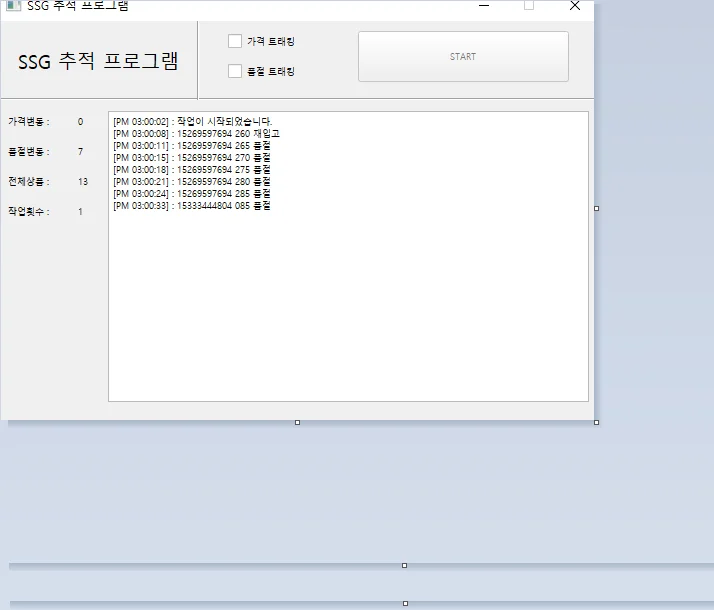Image resolution: width=714 pixels, height=610 pixels.
Task: Minimize the SSG 추적 프로그램 window
Action: pyautogui.click(x=484, y=5)
